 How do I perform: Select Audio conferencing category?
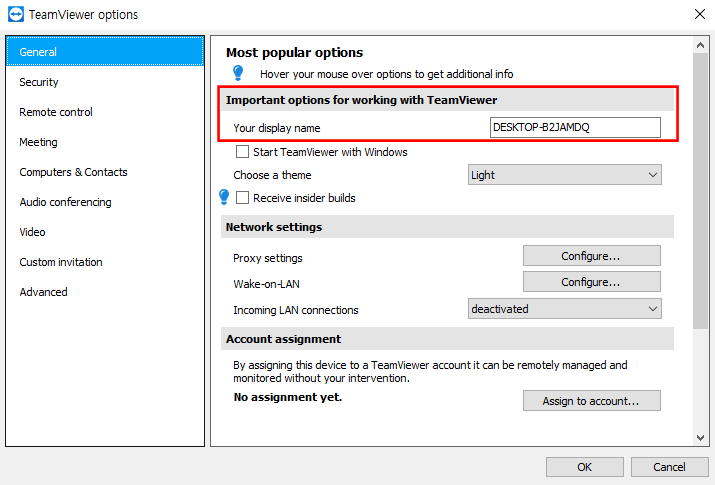tap(105, 202)
